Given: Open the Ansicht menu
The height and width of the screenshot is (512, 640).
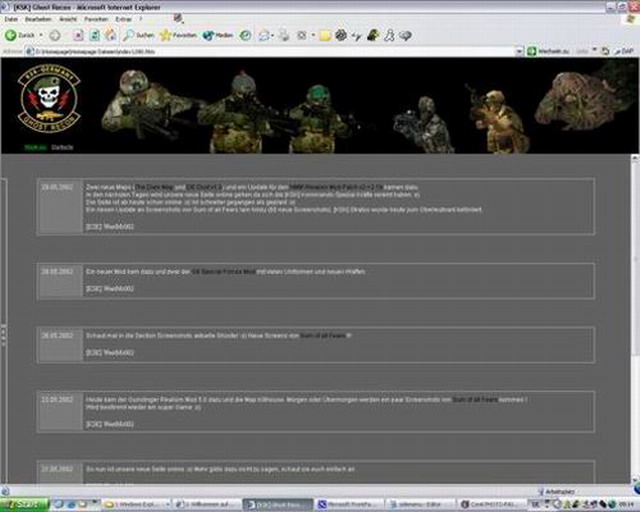Looking at the screenshot, I should pos(68,20).
